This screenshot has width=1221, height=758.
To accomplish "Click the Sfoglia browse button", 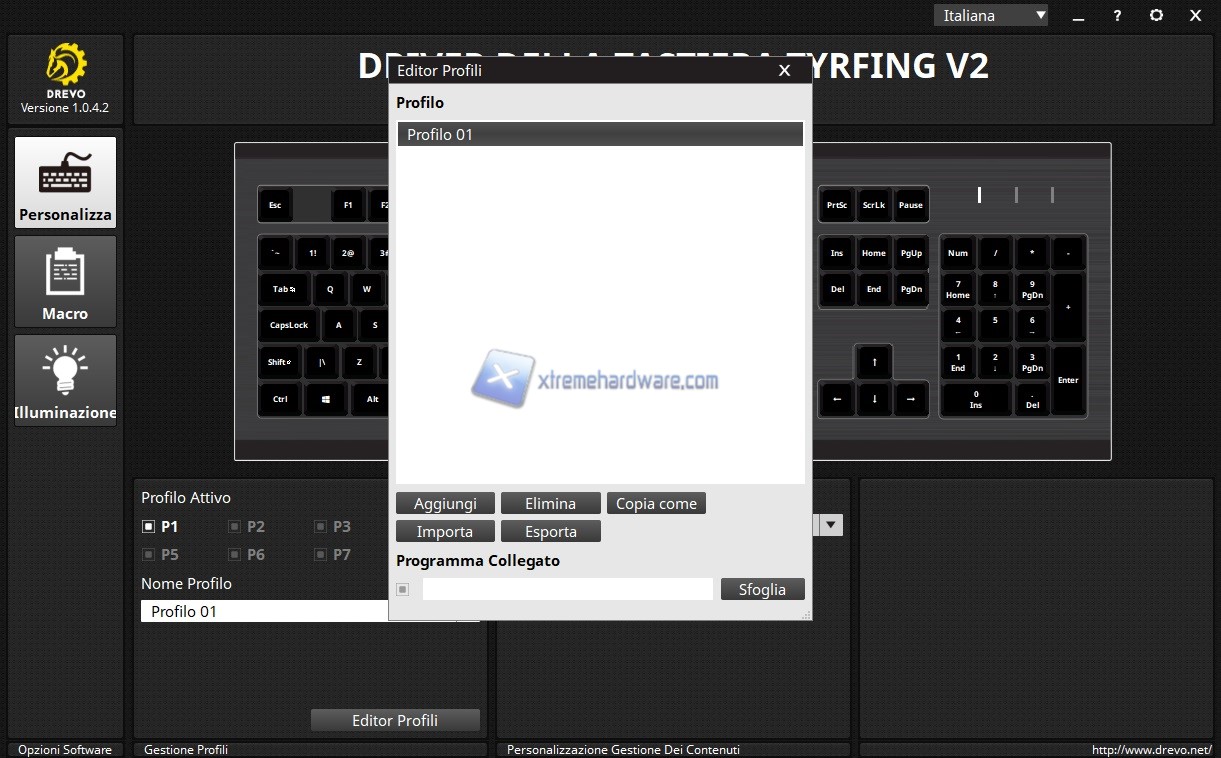I will (762, 589).
